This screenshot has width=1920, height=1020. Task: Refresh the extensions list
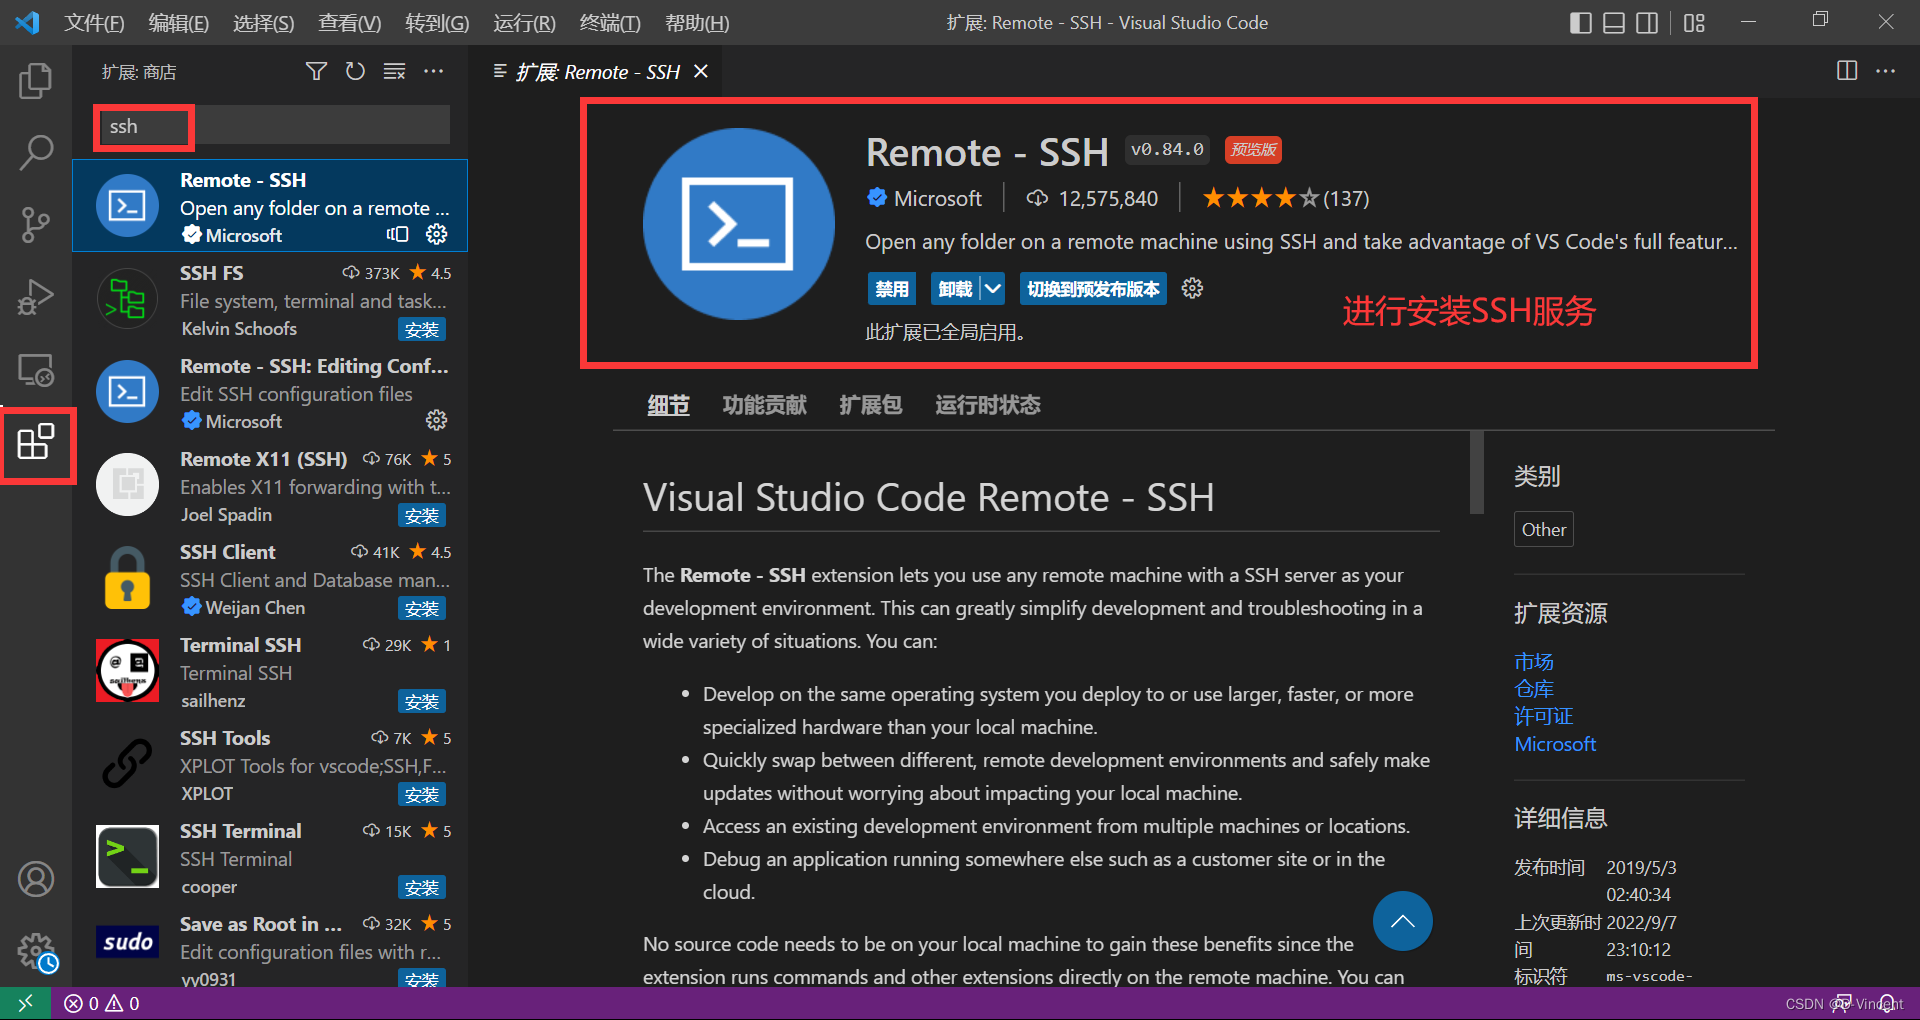pyautogui.click(x=355, y=72)
